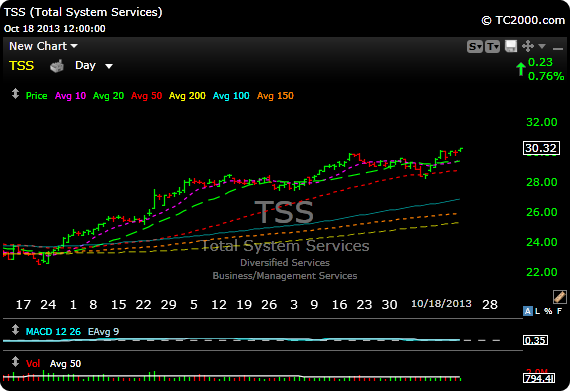The height and width of the screenshot is (391, 570).
Task: Select the Avg 20 legend label
Action: pyautogui.click(x=108, y=96)
